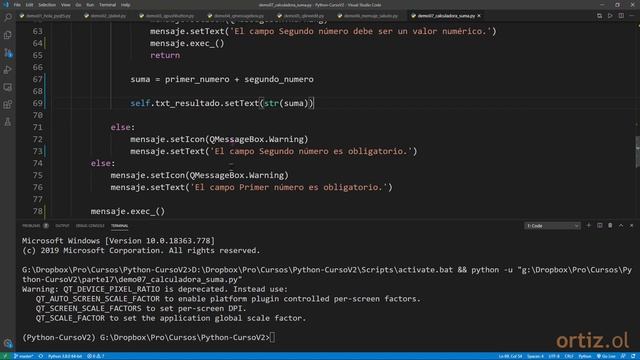
Task: Open the Remote Explorer view
Action: 8,87
